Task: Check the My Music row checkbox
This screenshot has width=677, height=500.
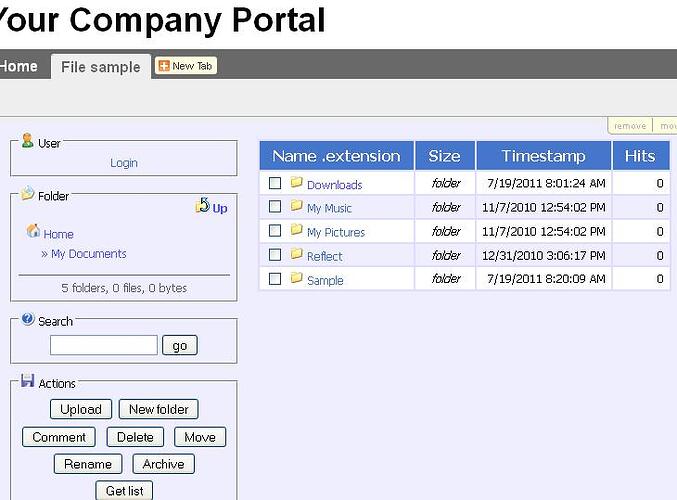Action: click(x=275, y=206)
